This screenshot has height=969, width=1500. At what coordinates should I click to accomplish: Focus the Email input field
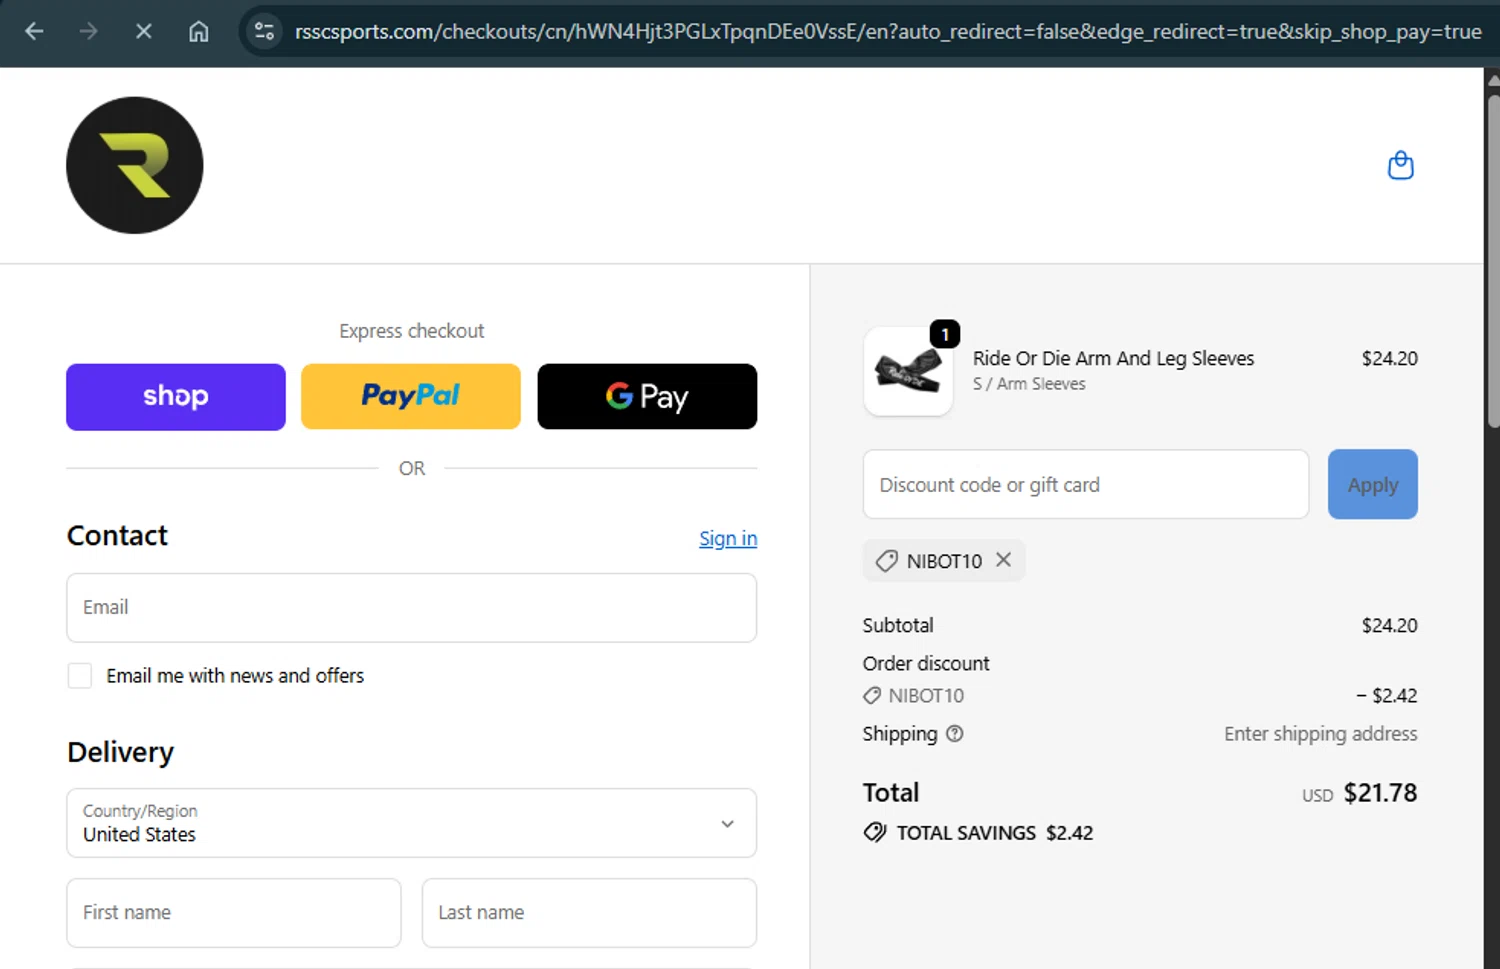coord(411,607)
